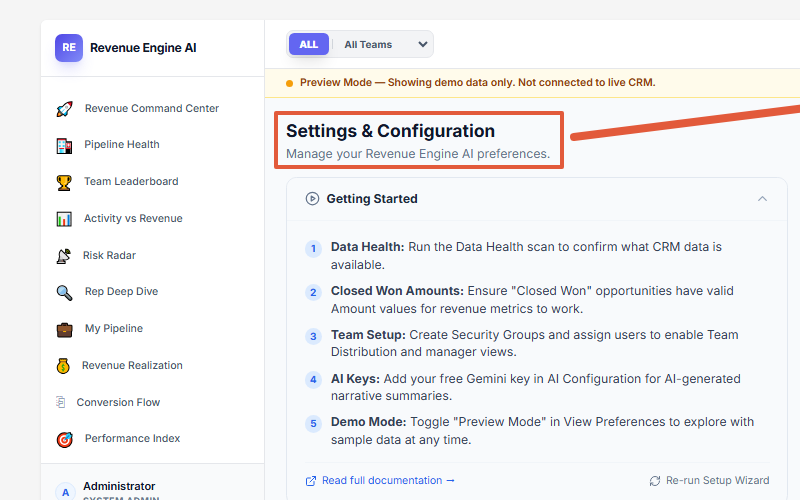Click the Activity vs Revenue chart icon
Screen dimensions: 800x500
64,219
